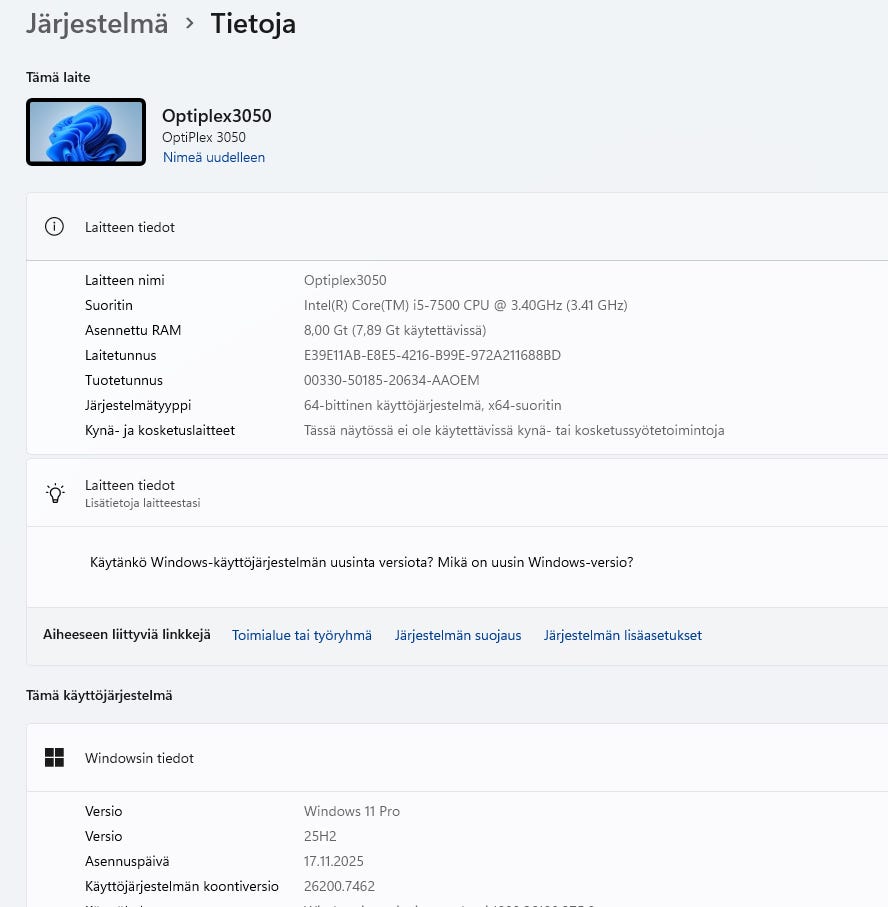Go back to the Järjestelmä breadcrumb
The height and width of the screenshot is (907, 888).
97,24
